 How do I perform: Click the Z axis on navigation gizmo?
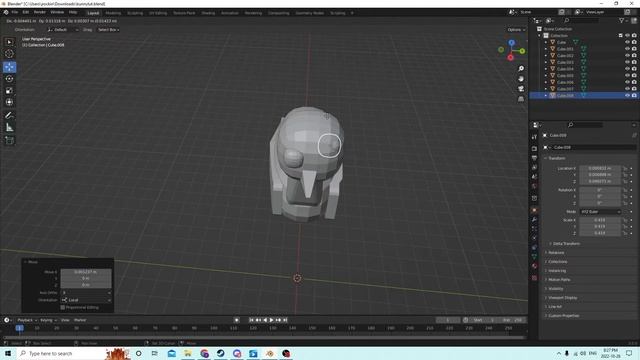click(x=511, y=42)
